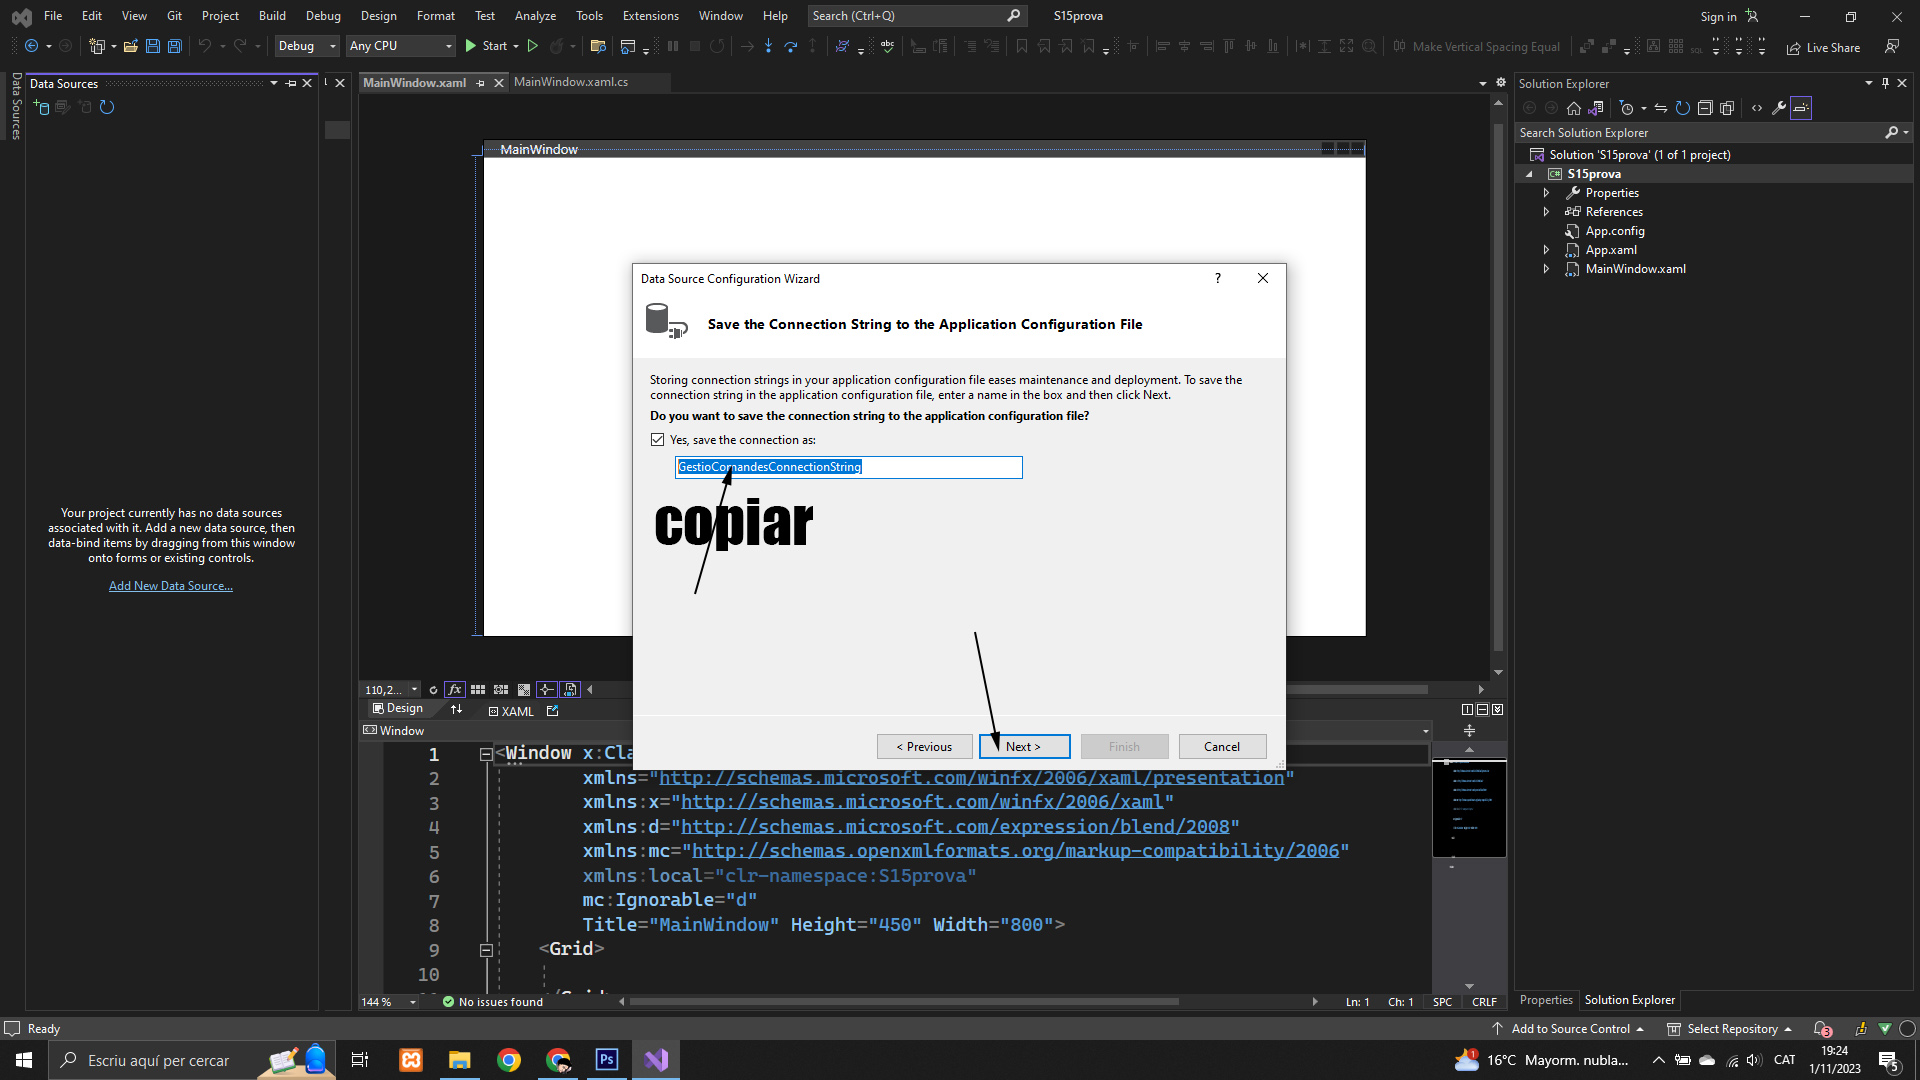Open Photoshop from the taskbar

coord(607,1060)
